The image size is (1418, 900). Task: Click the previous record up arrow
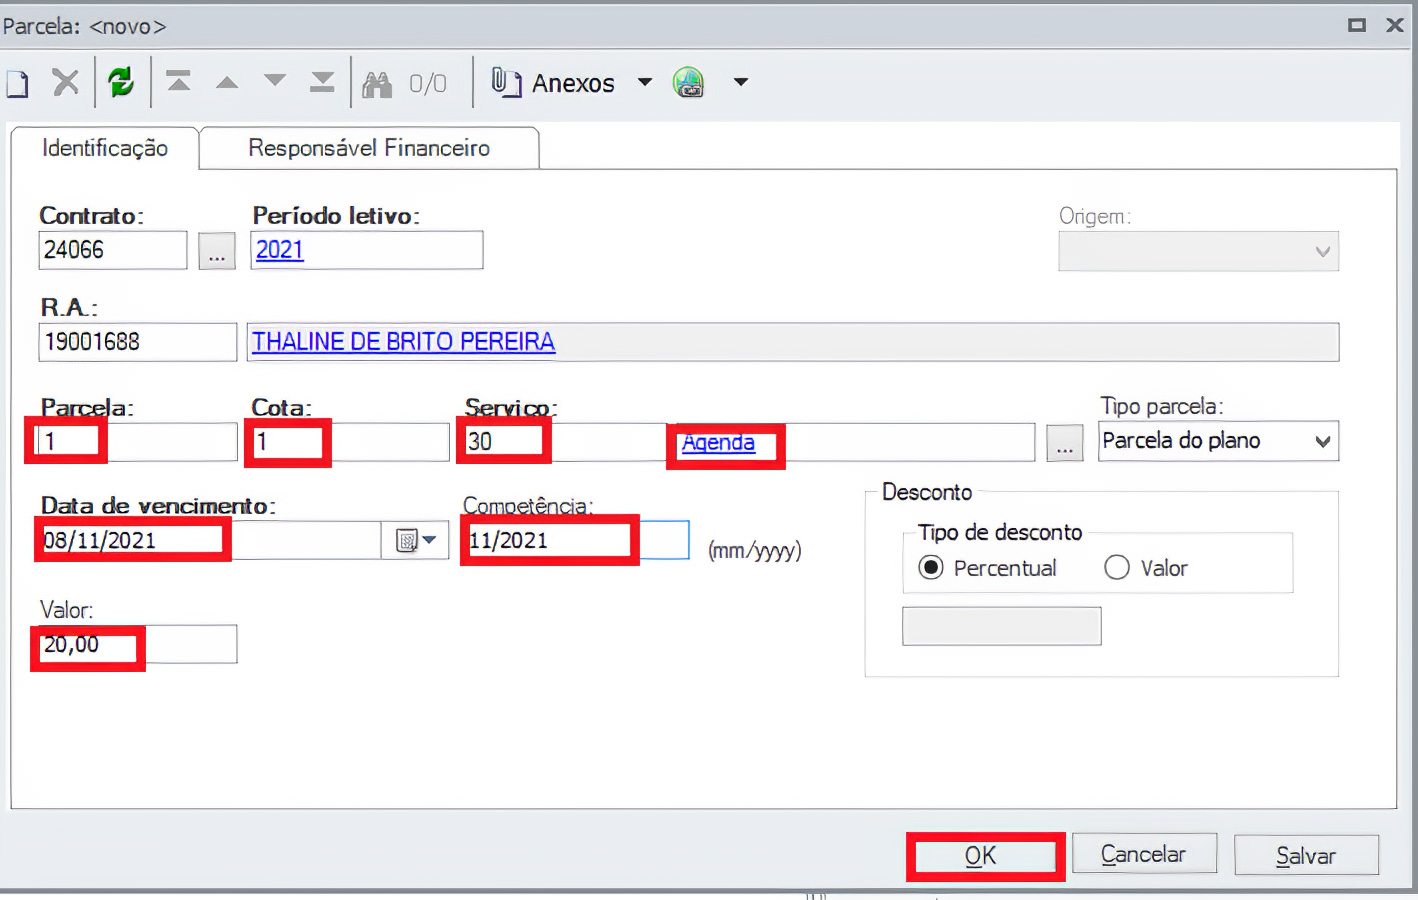point(227,82)
